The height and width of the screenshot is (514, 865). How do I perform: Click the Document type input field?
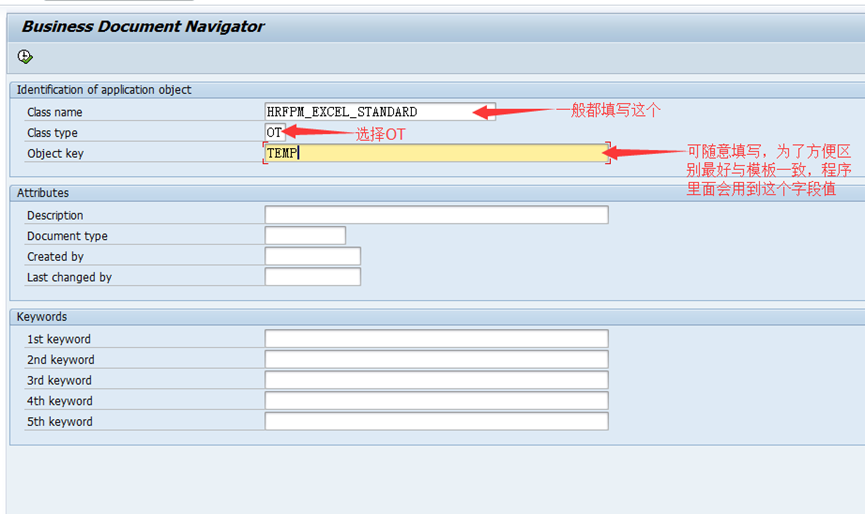pos(305,235)
